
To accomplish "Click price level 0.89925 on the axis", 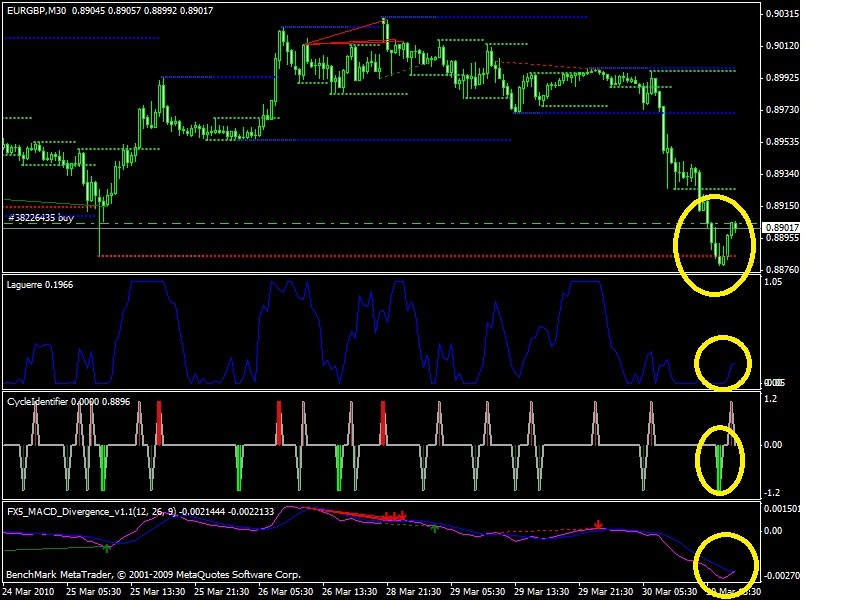I will click(x=782, y=78).
